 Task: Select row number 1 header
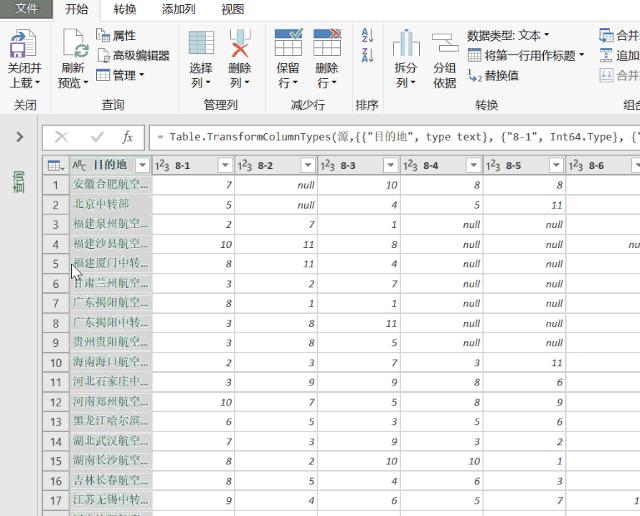[x=56, y=185]
